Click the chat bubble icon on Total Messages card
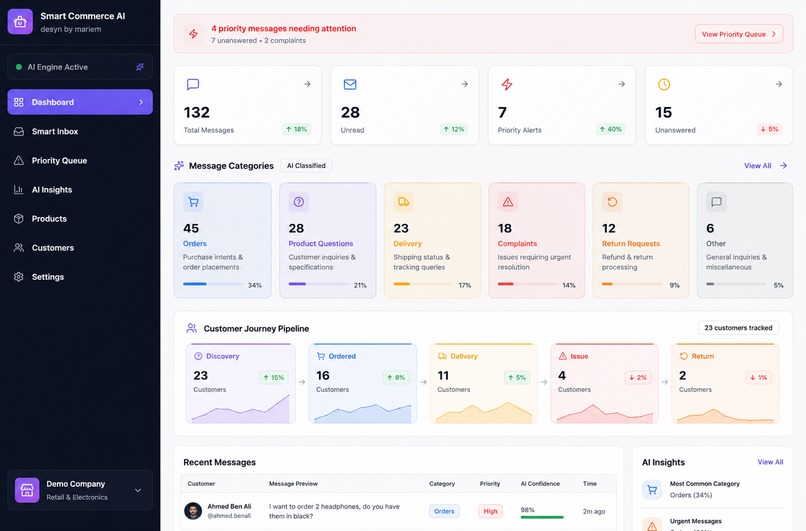Screen dimensions: 806x531 (x=193, y=84)
